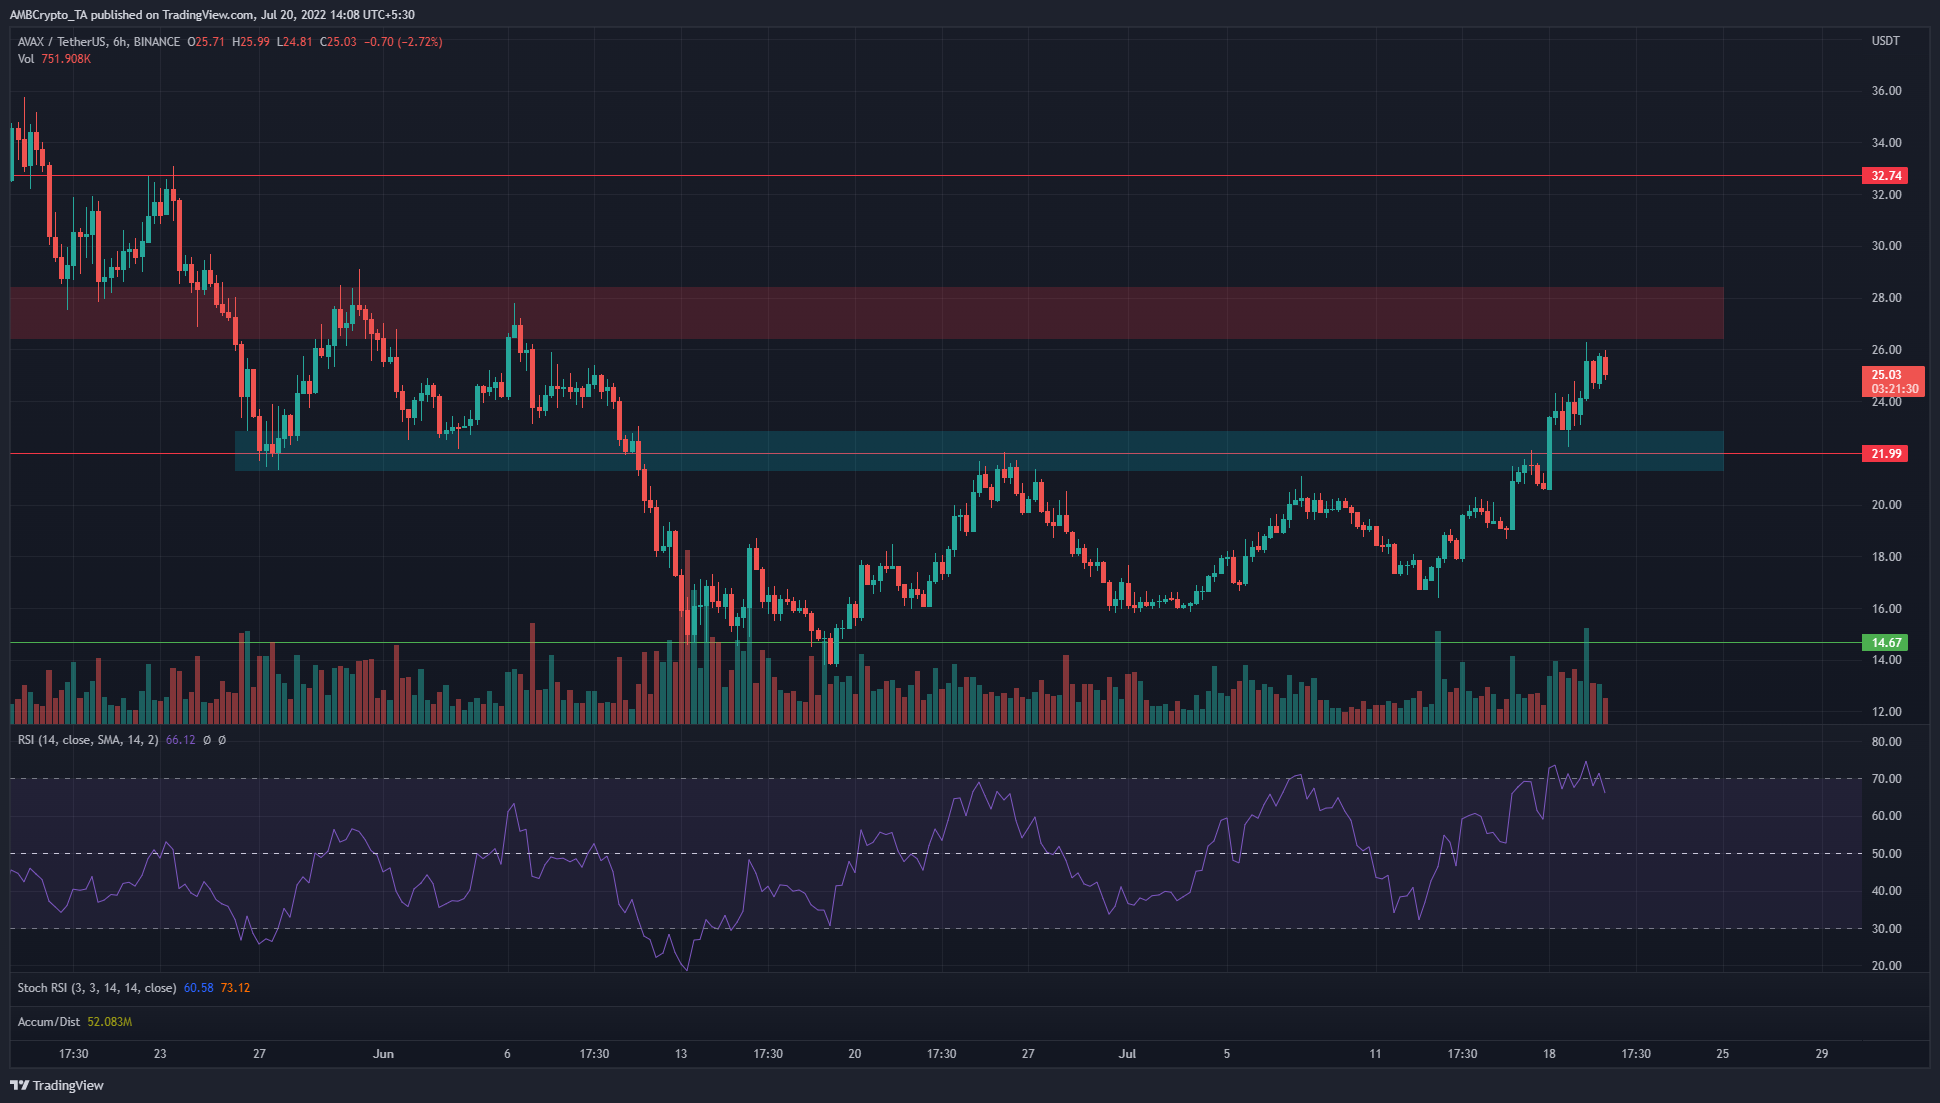Click the published-by header text
Image resolution: width=1940 pixels, height=1103 pixels.
click(x=212, y=15)
